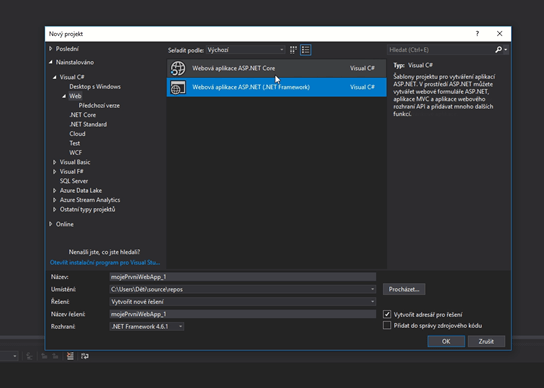
Task: Enable 'Přidat do správy zdrojového kódu' checkbox
Action: (387, 326)
